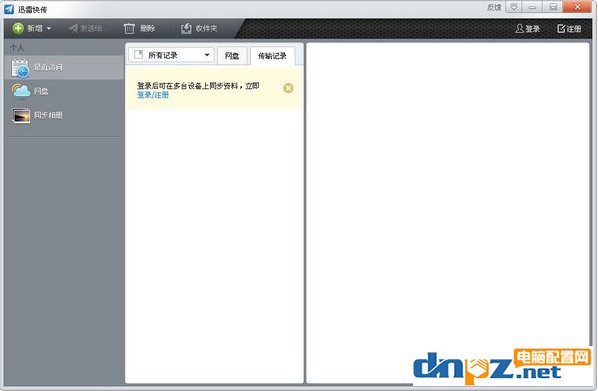The width and height of the screenshot is (598, 391).
Task: Open the 所有记录 filter dropdown
Action: (x=171, y=55)
